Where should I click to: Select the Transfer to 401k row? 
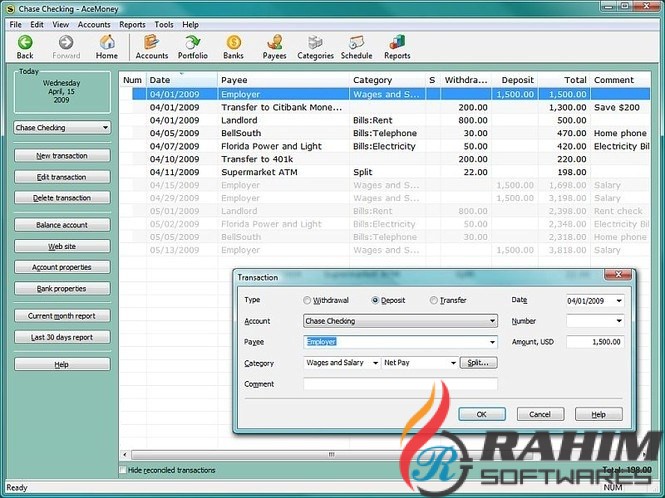[x=385, y=159]
